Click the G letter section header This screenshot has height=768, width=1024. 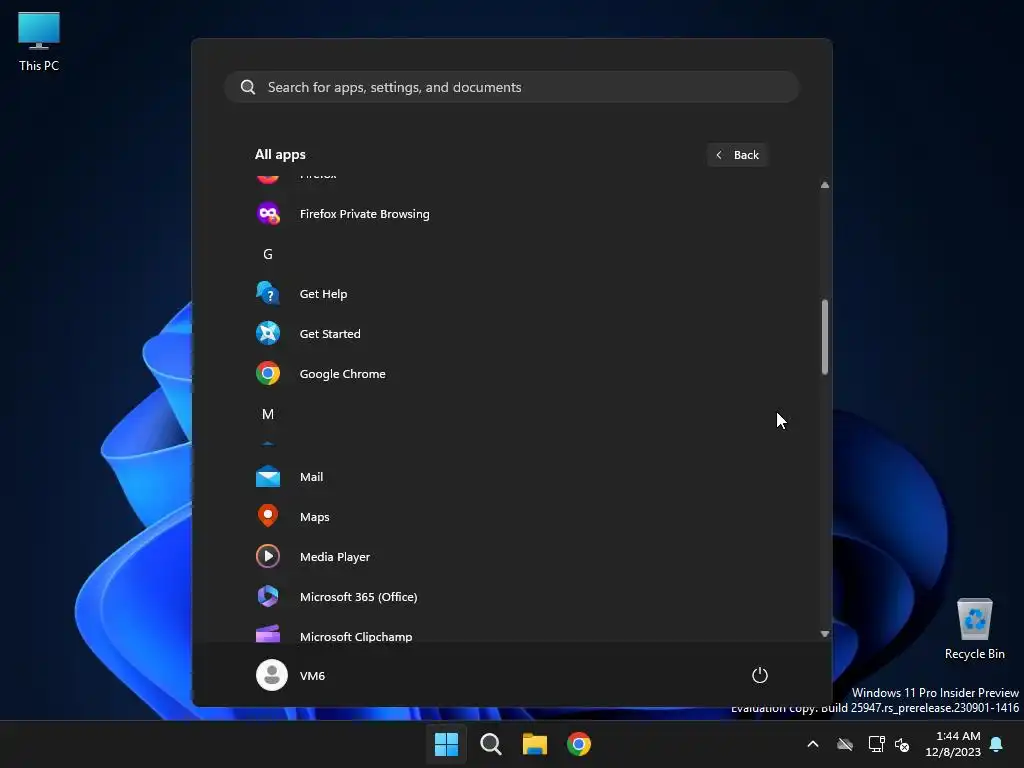coord(268,254)
